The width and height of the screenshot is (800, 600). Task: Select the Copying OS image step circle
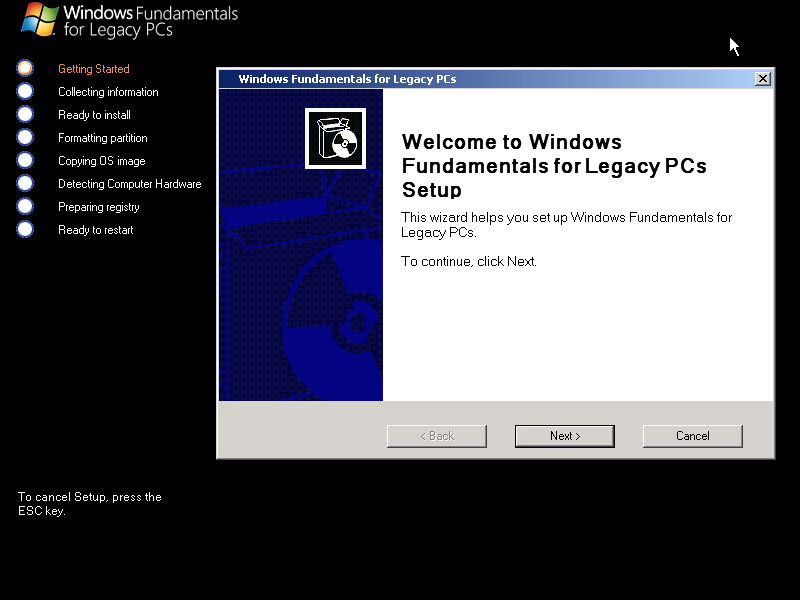coord(25,160)
